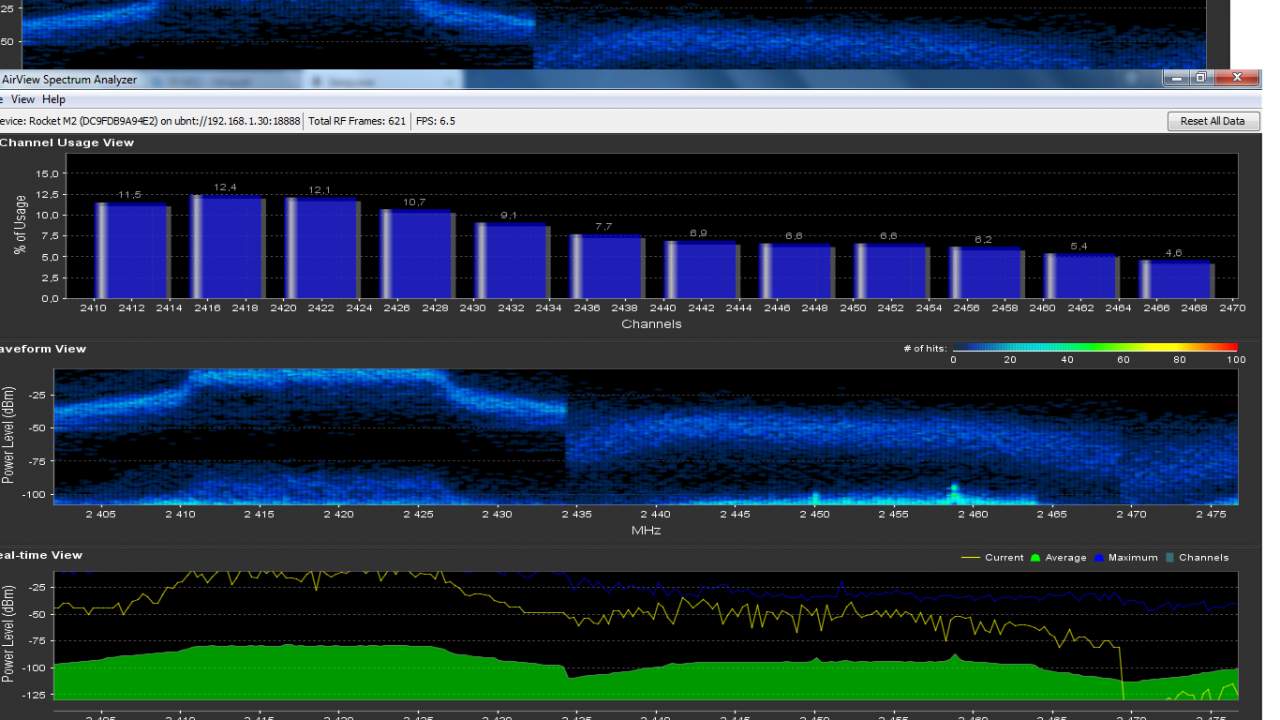Click the green Average legend icon
This screenshot has height=720, width=1280.
point(1035,558)
